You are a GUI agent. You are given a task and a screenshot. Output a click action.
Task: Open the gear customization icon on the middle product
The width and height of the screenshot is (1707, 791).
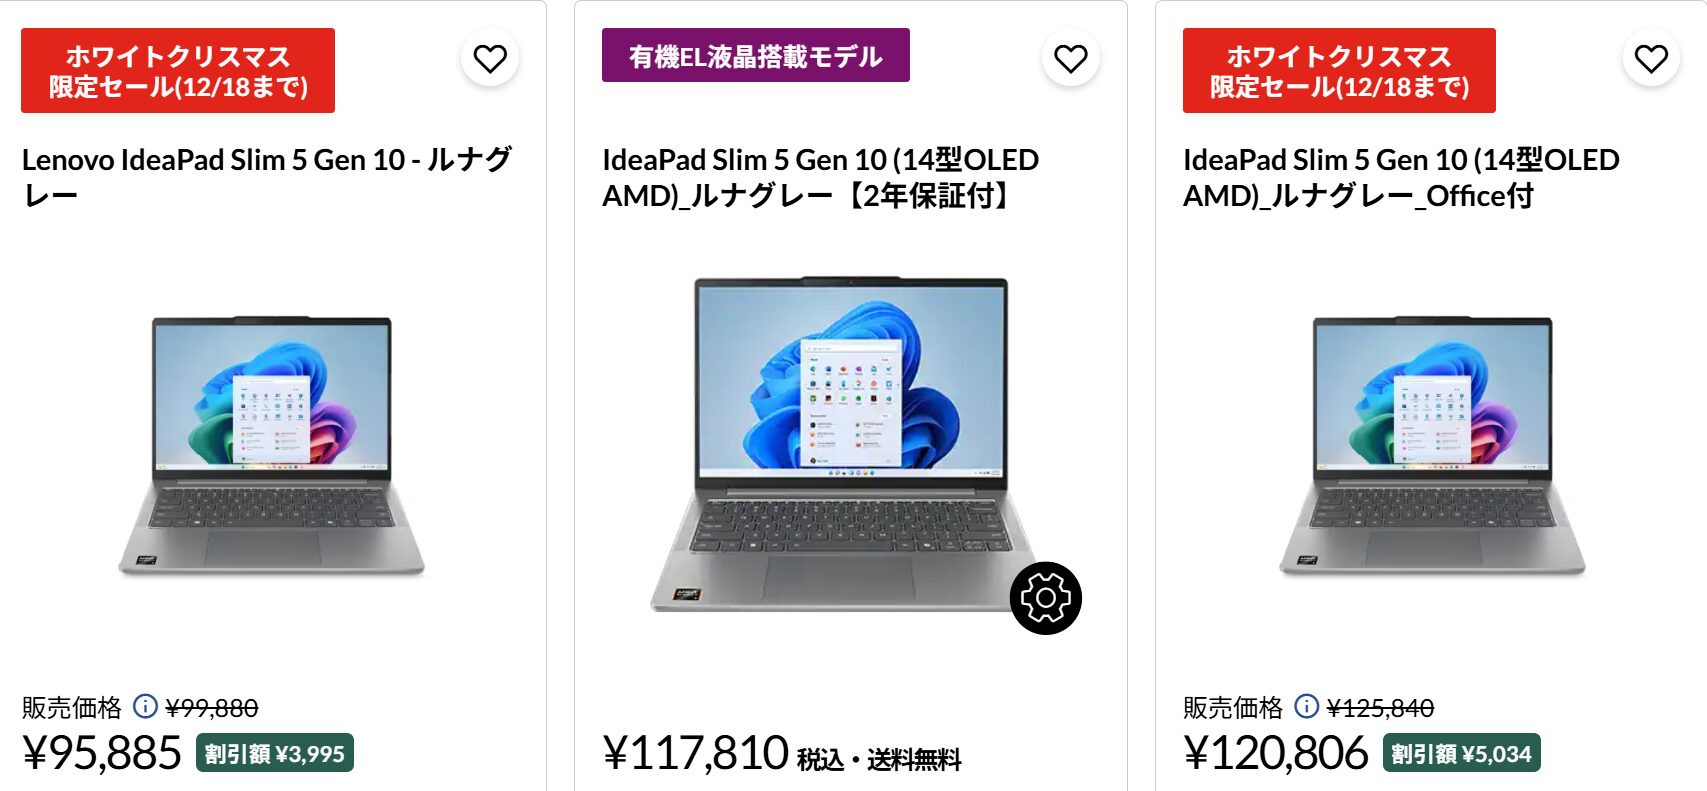[1046, 597]
